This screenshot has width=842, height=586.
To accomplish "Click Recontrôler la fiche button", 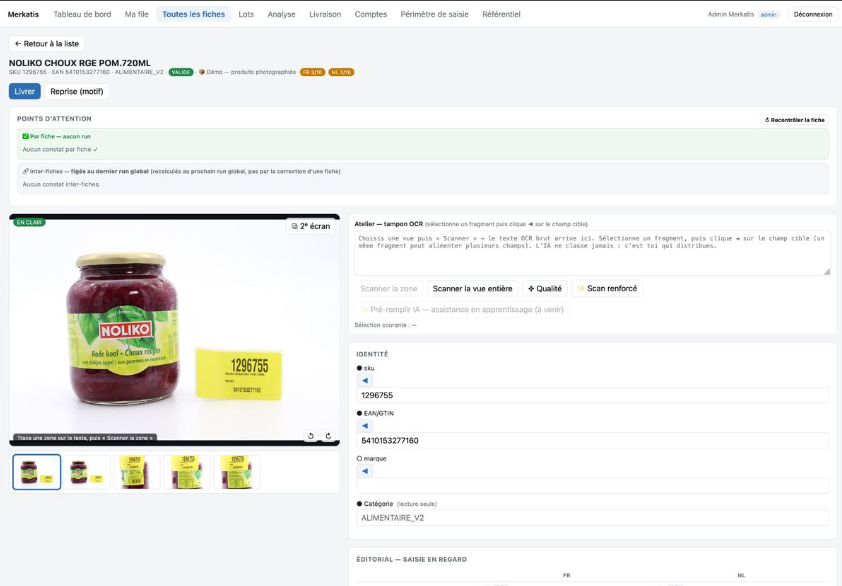I will [x=794, y=120].
